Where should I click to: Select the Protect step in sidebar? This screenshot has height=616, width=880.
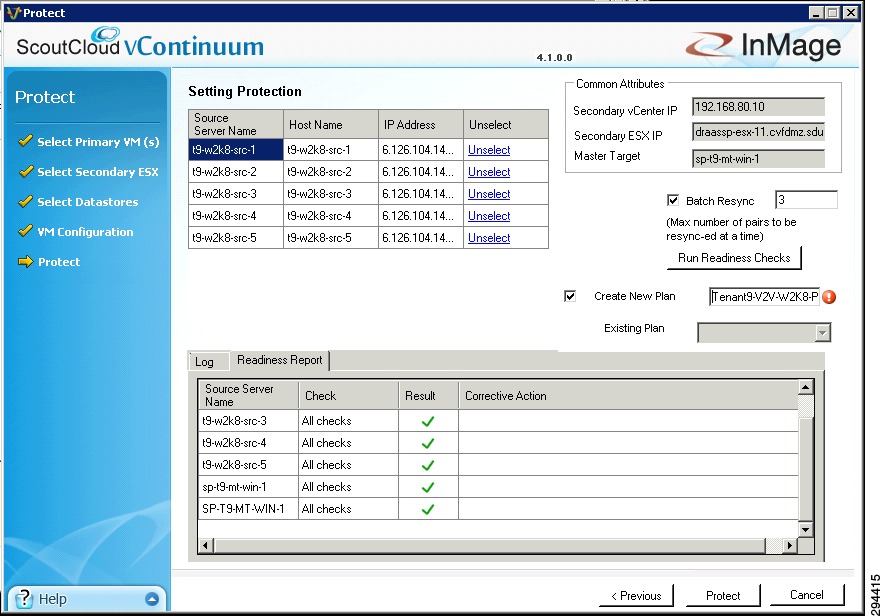coord(59,261)
